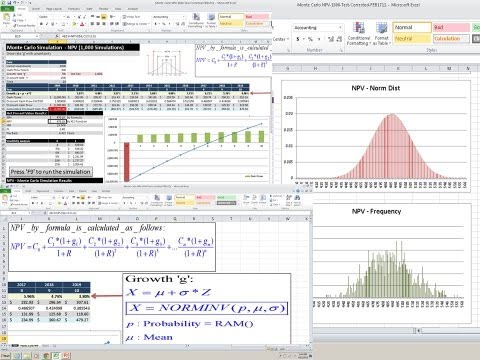Switch to View tab in top-left window
Image resolution: width=480 pixels, height=360 pixels.
(x=118, y=9)
